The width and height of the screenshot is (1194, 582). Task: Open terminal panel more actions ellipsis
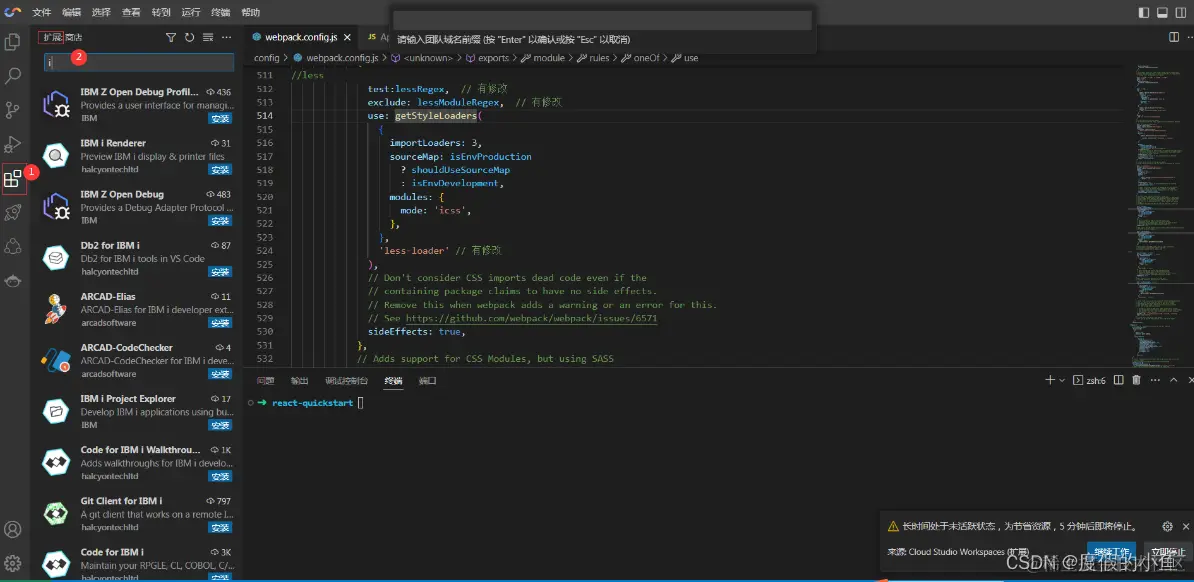click(x=1155, y=380)
